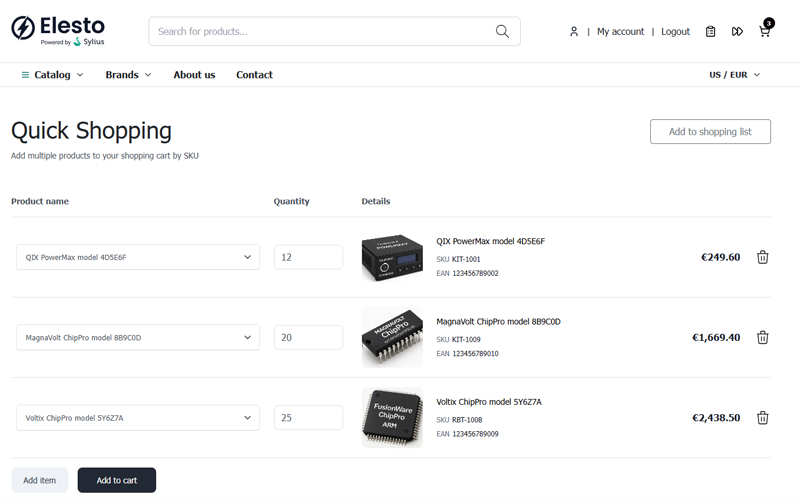Image resolution: width=800 pixels, height=503 pixels.
Task: Click the quick shopping fast-forward icon
Action: [x=737, y=32]
